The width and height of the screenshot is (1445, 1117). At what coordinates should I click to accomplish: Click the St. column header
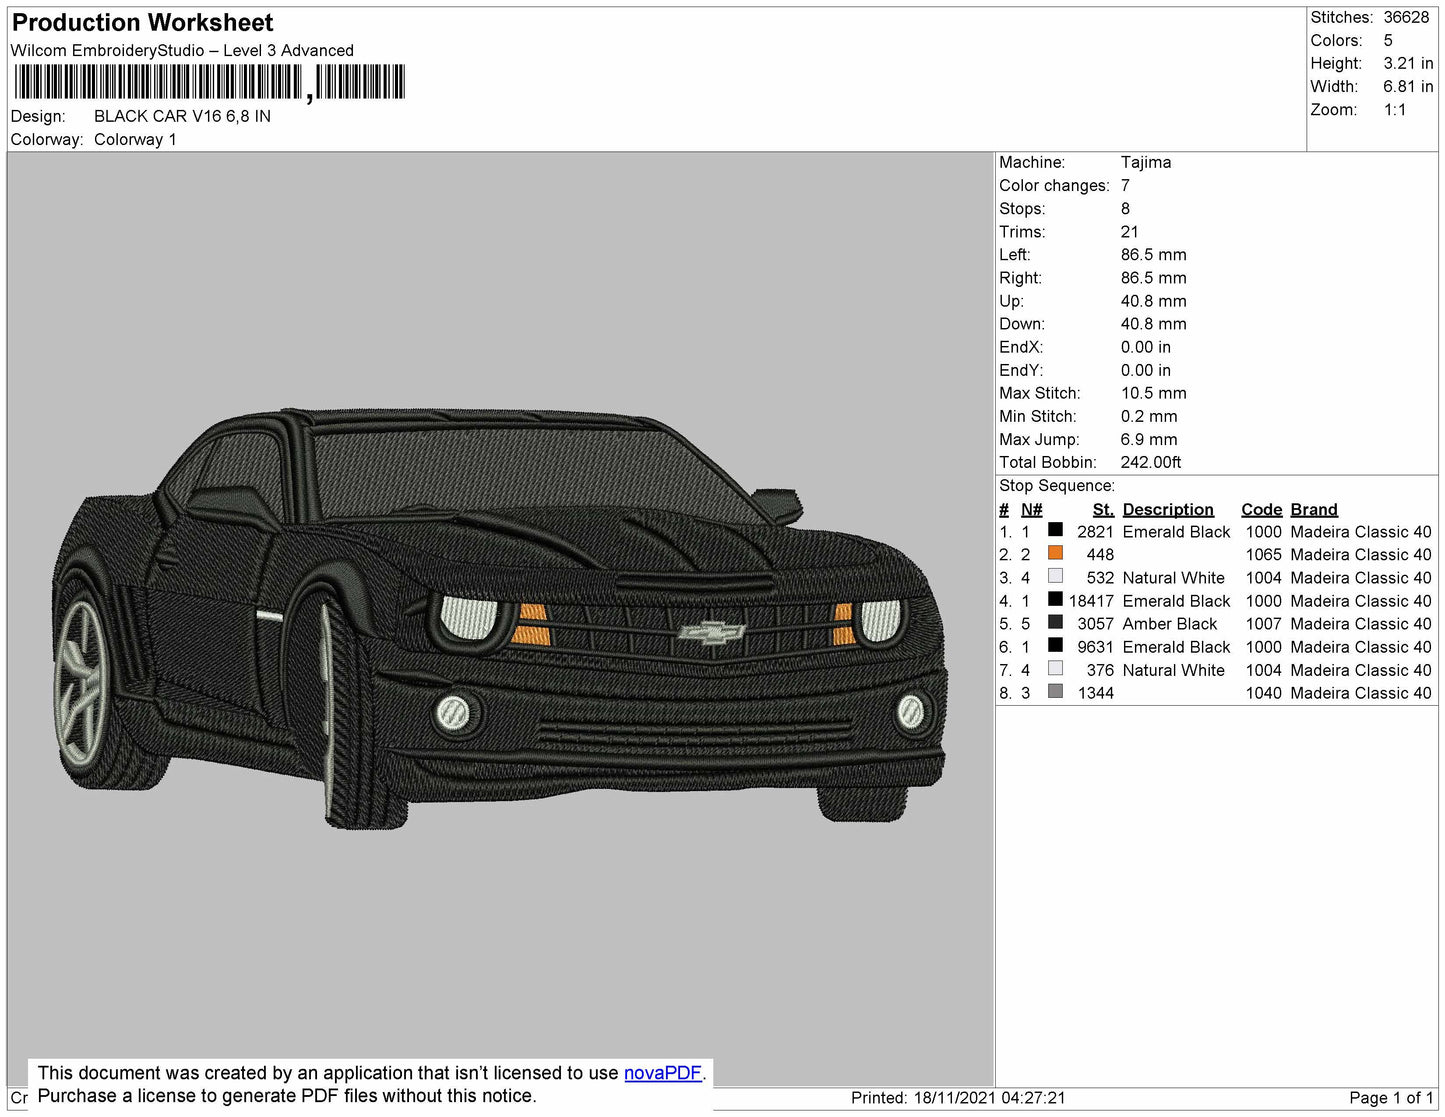click(x=1103, y=509)
